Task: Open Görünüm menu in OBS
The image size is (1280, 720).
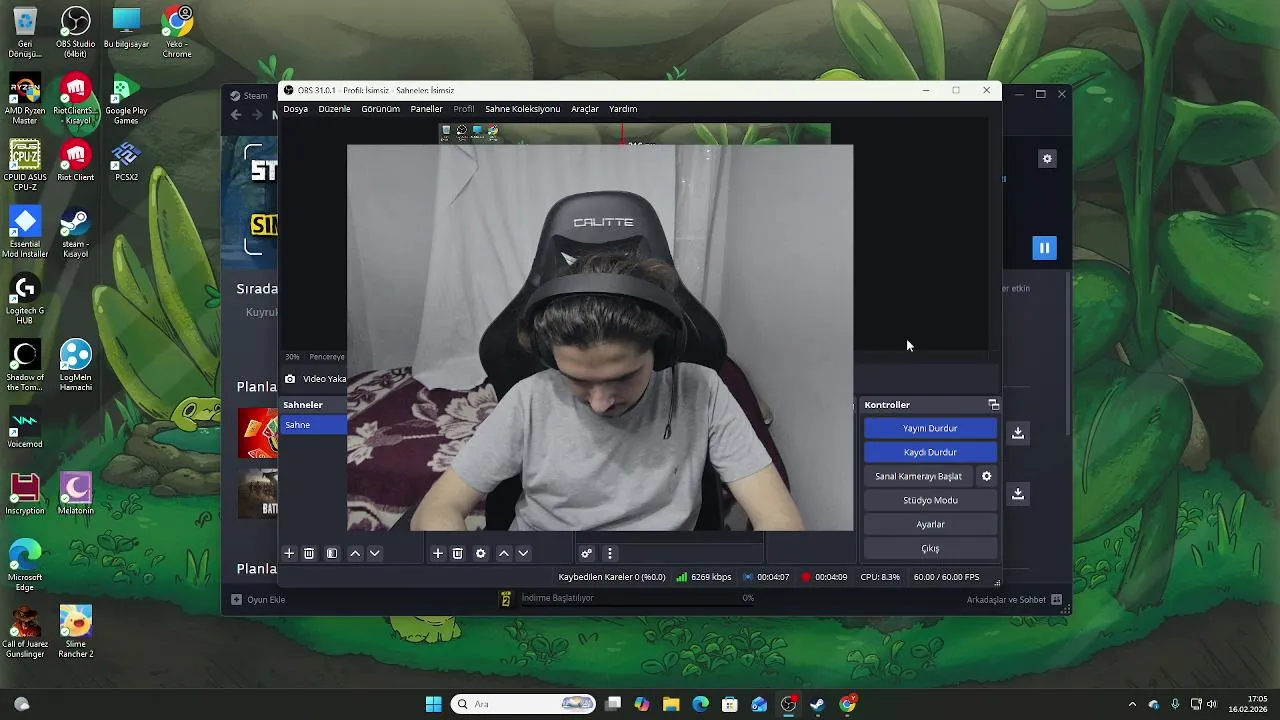Action: (380, 109)
